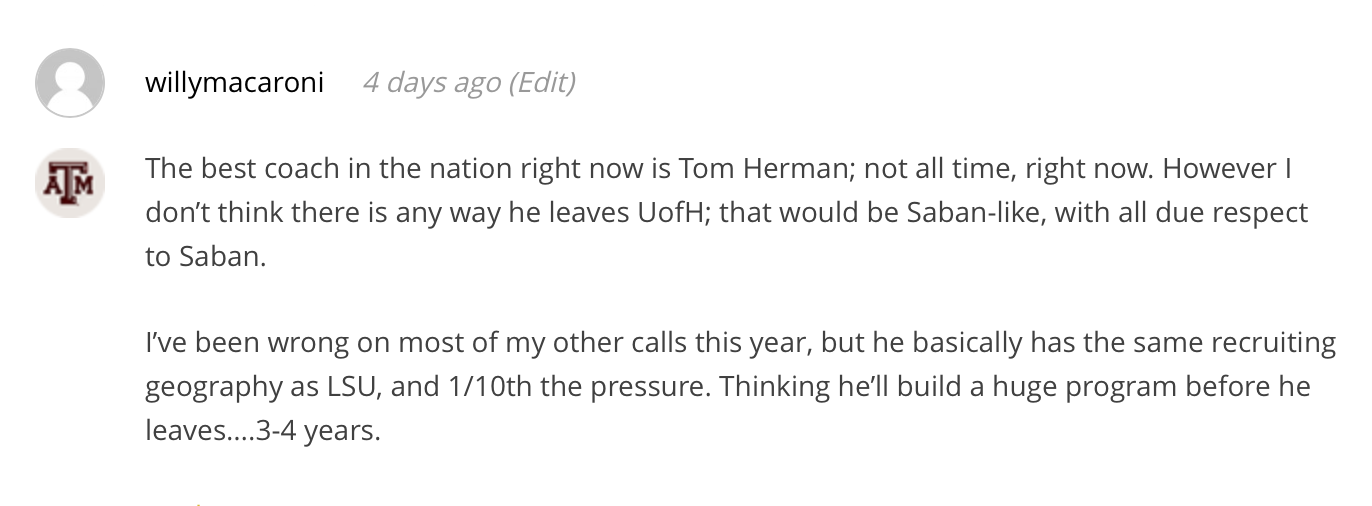Click the Edit link beside the timestamp
The image size is (1372, 506).
[x=543, y=82]
